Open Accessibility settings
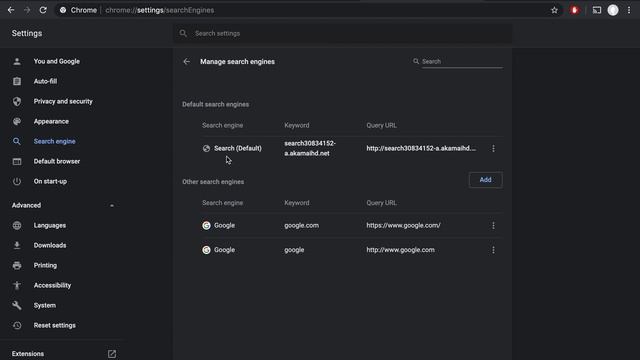640x360 pixels. point(52,285)
